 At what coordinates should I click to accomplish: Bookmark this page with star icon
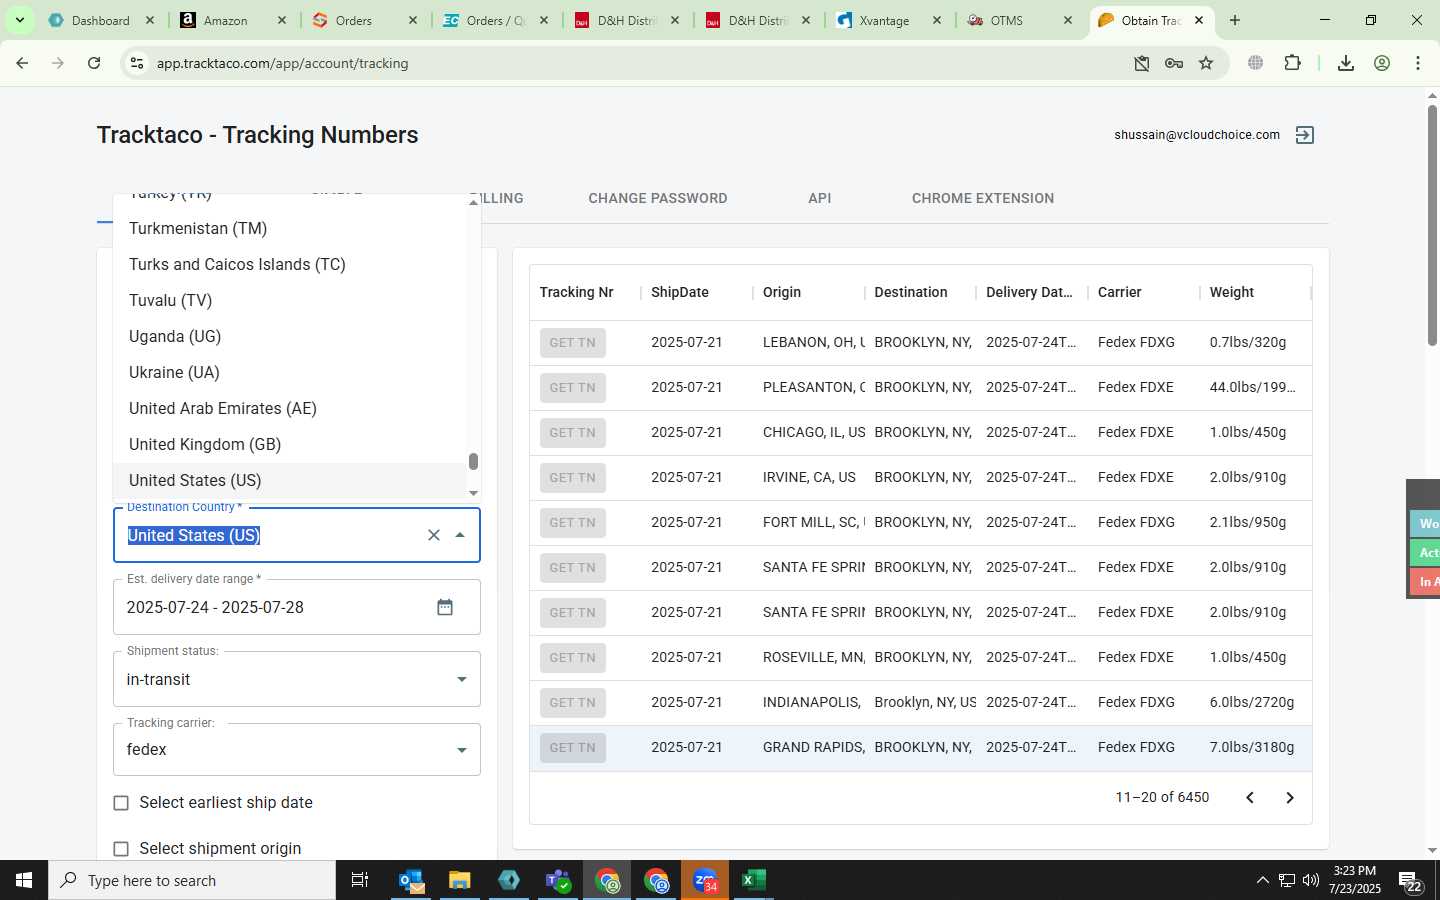pyautogui.click(x=1206, y=63)
